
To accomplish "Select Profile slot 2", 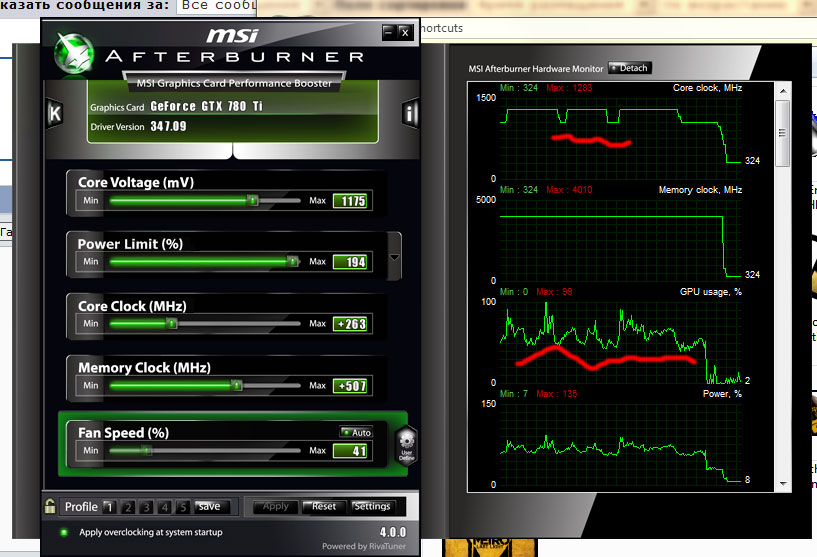I will (x=128, y=506).
